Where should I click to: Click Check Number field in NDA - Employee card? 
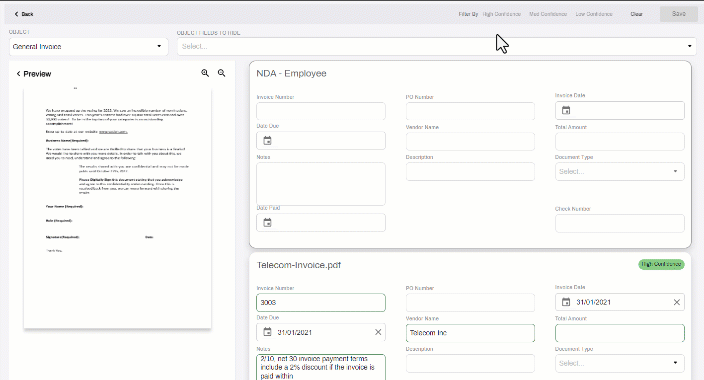pos(620,223)
